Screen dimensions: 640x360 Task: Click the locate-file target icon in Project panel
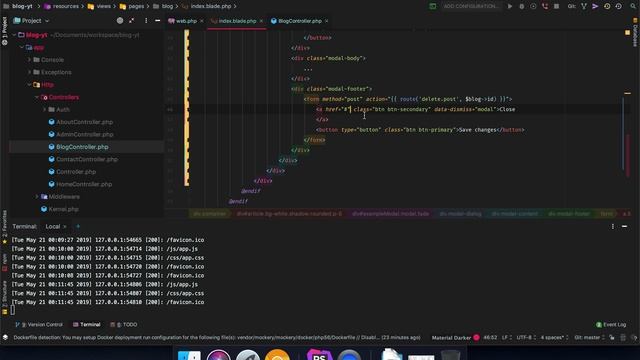pos(120,20)
